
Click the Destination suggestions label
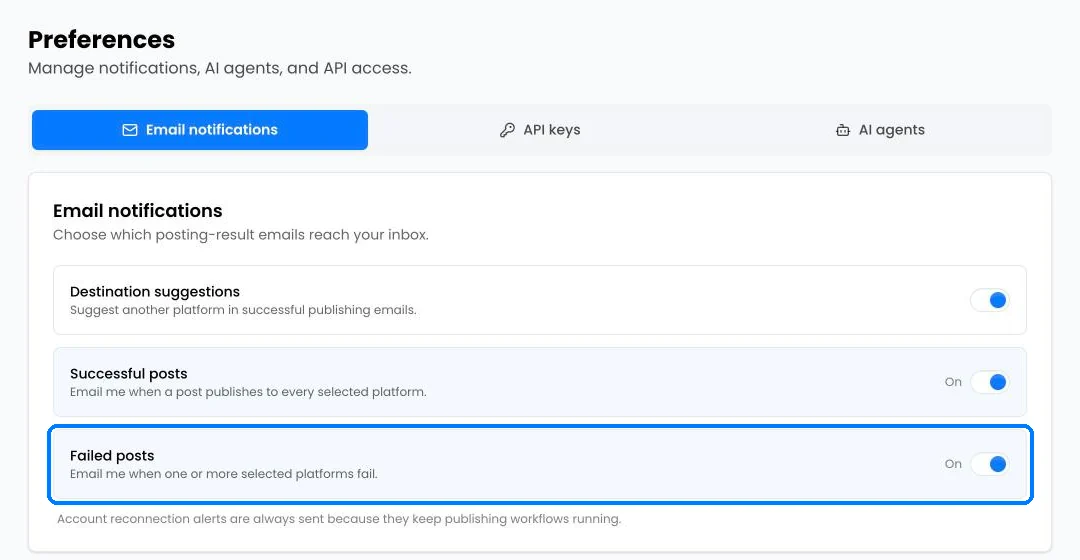click(x=155, y=292)
